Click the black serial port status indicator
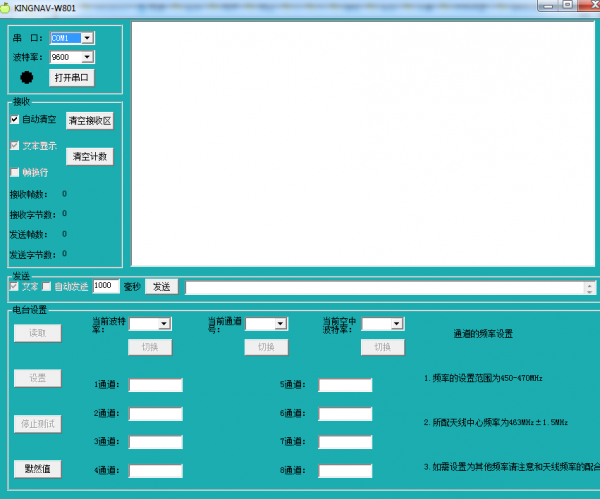The image size is (600, 499). click(26, 77)
